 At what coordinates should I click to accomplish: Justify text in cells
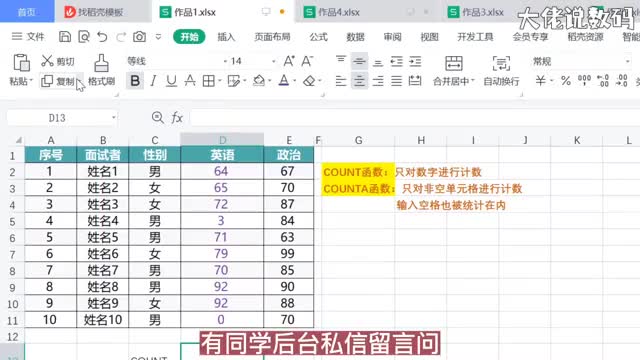397,81
